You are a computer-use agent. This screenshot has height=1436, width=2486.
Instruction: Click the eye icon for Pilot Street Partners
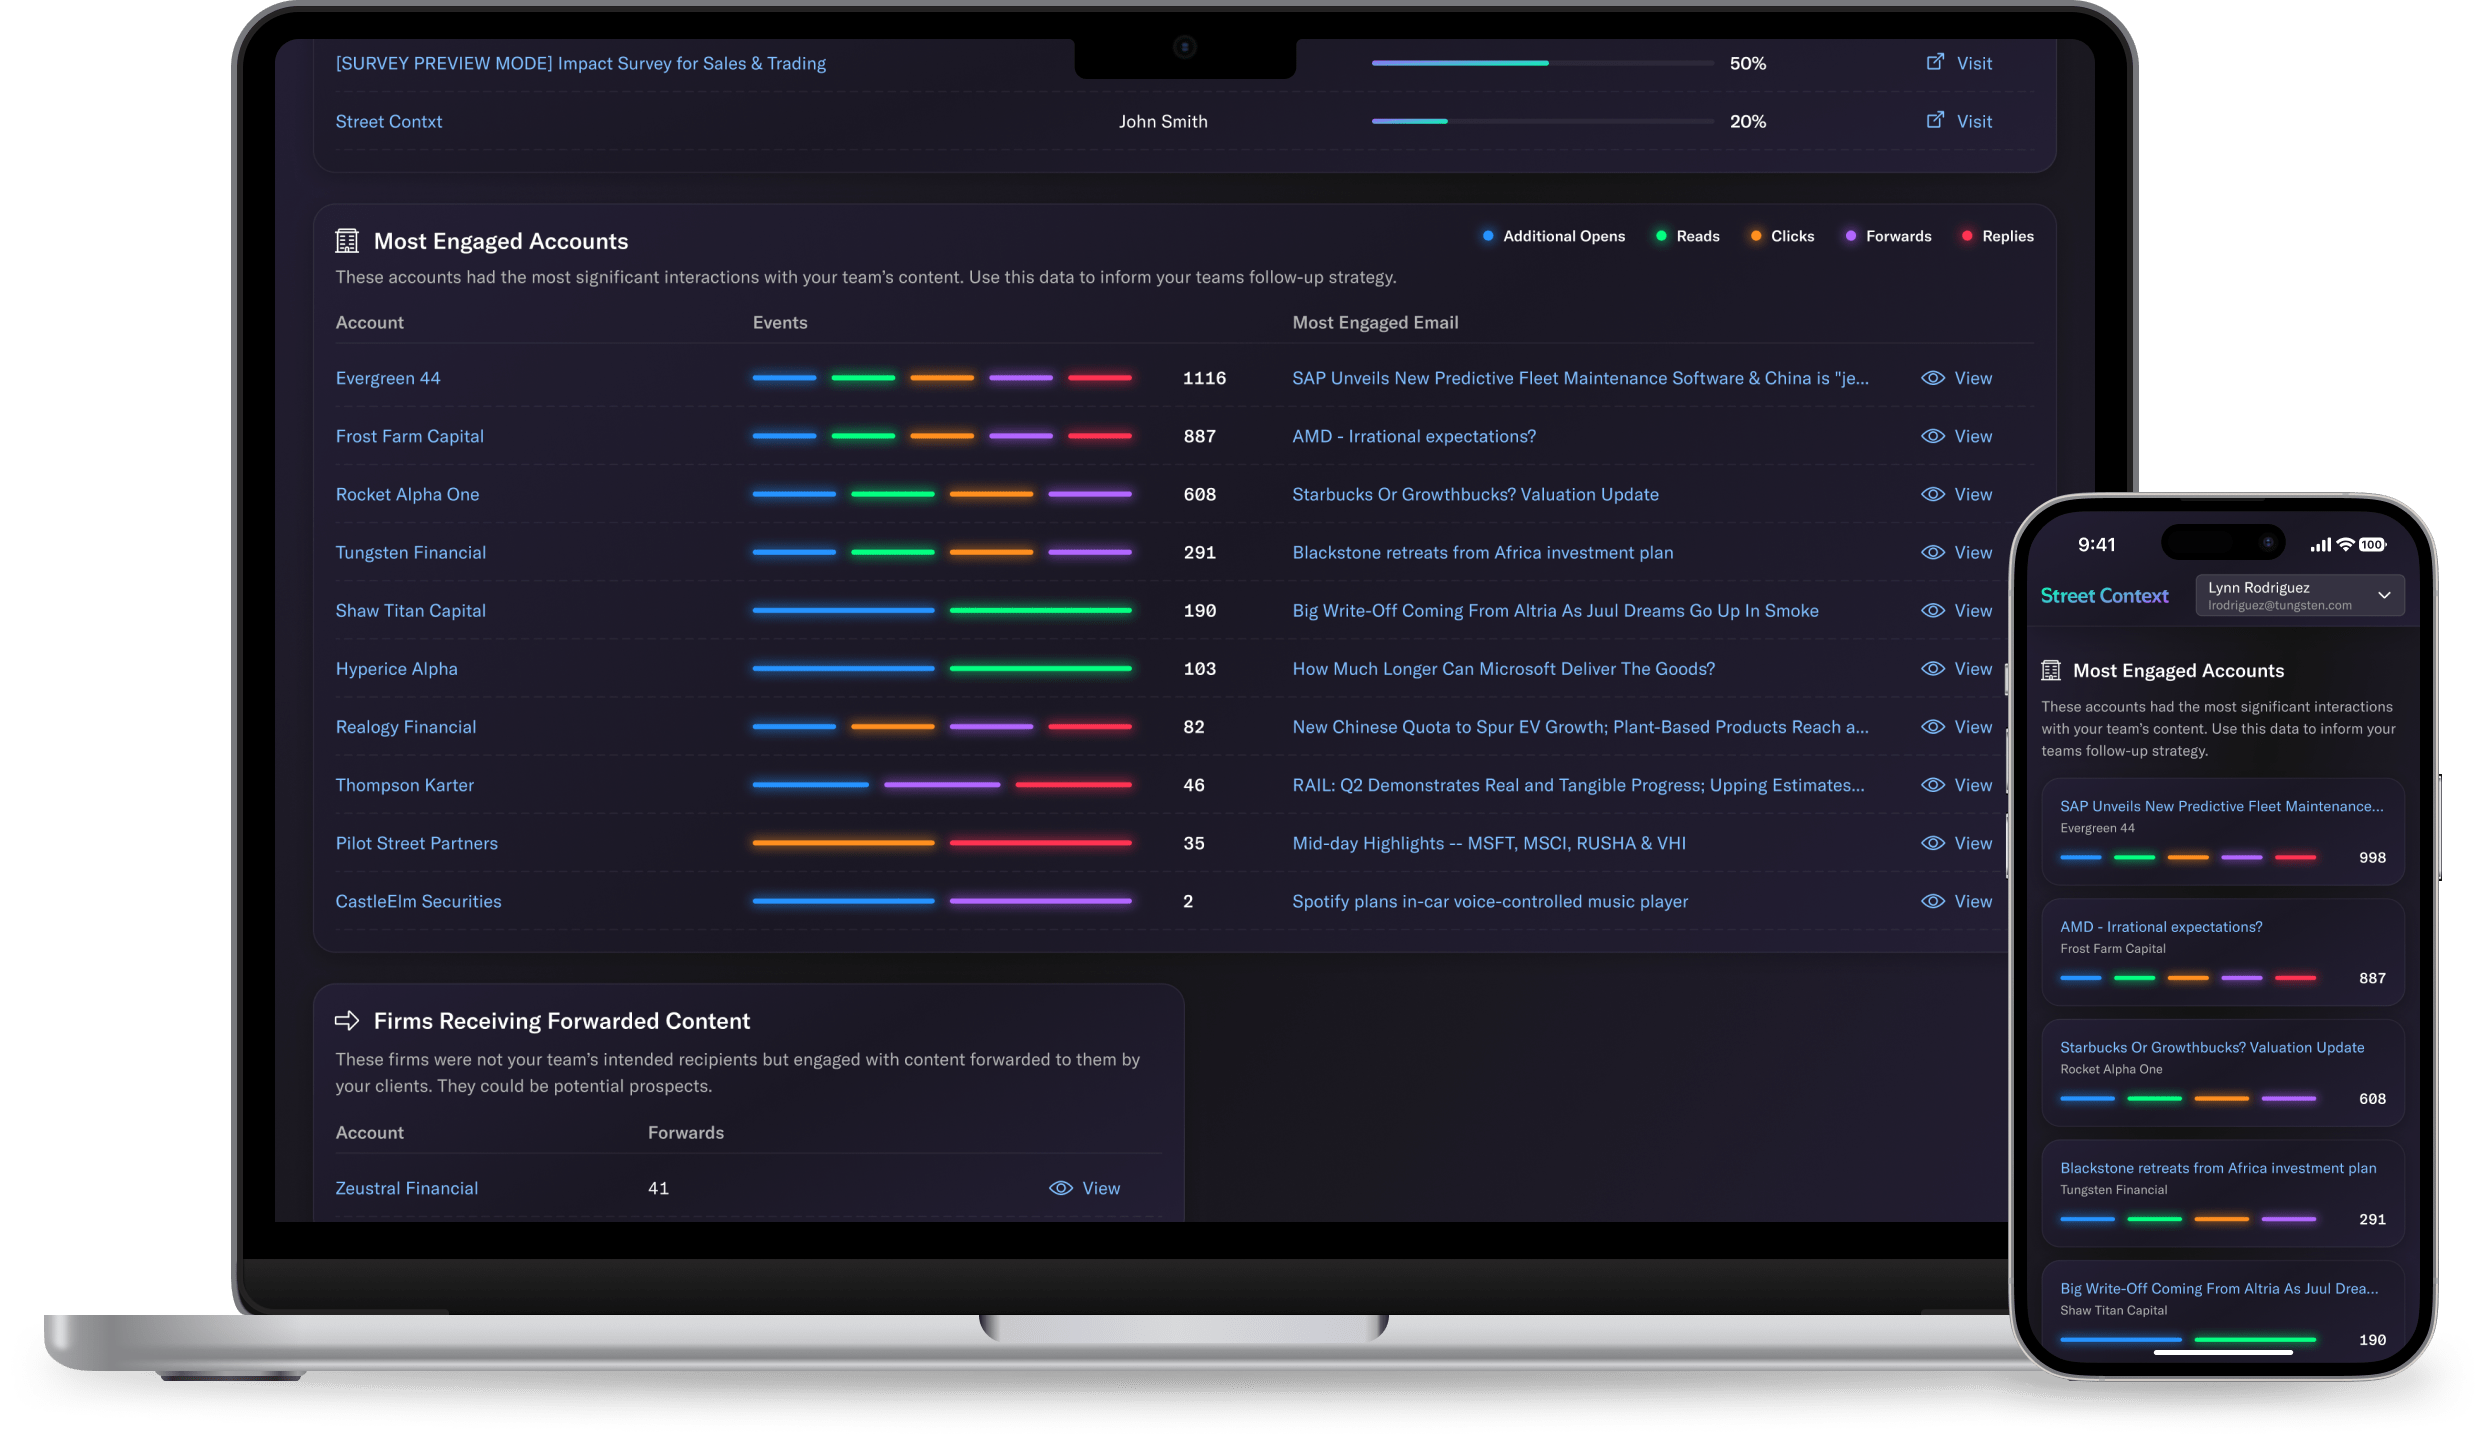[x=1932, y=843]
